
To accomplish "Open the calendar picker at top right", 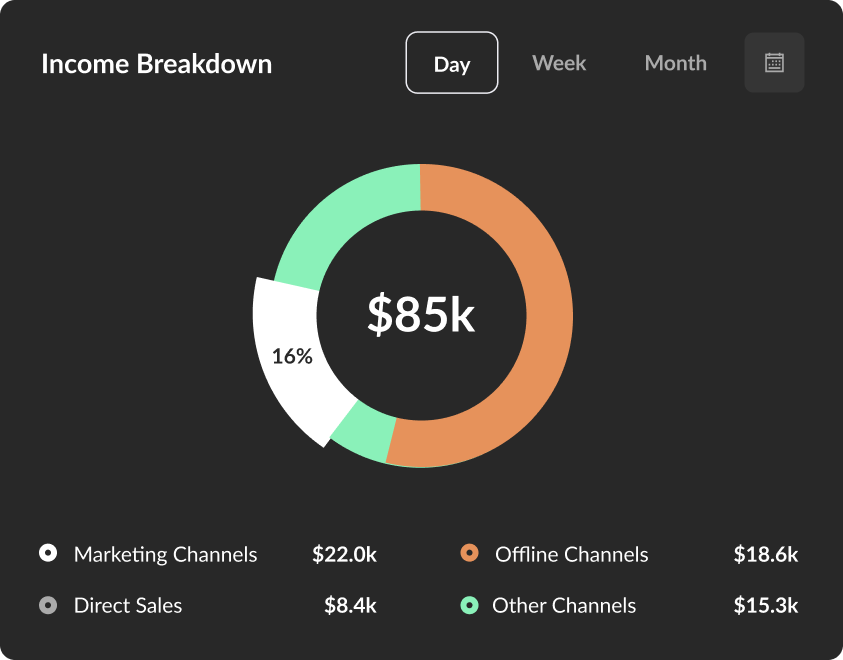I will pos(774,62).
